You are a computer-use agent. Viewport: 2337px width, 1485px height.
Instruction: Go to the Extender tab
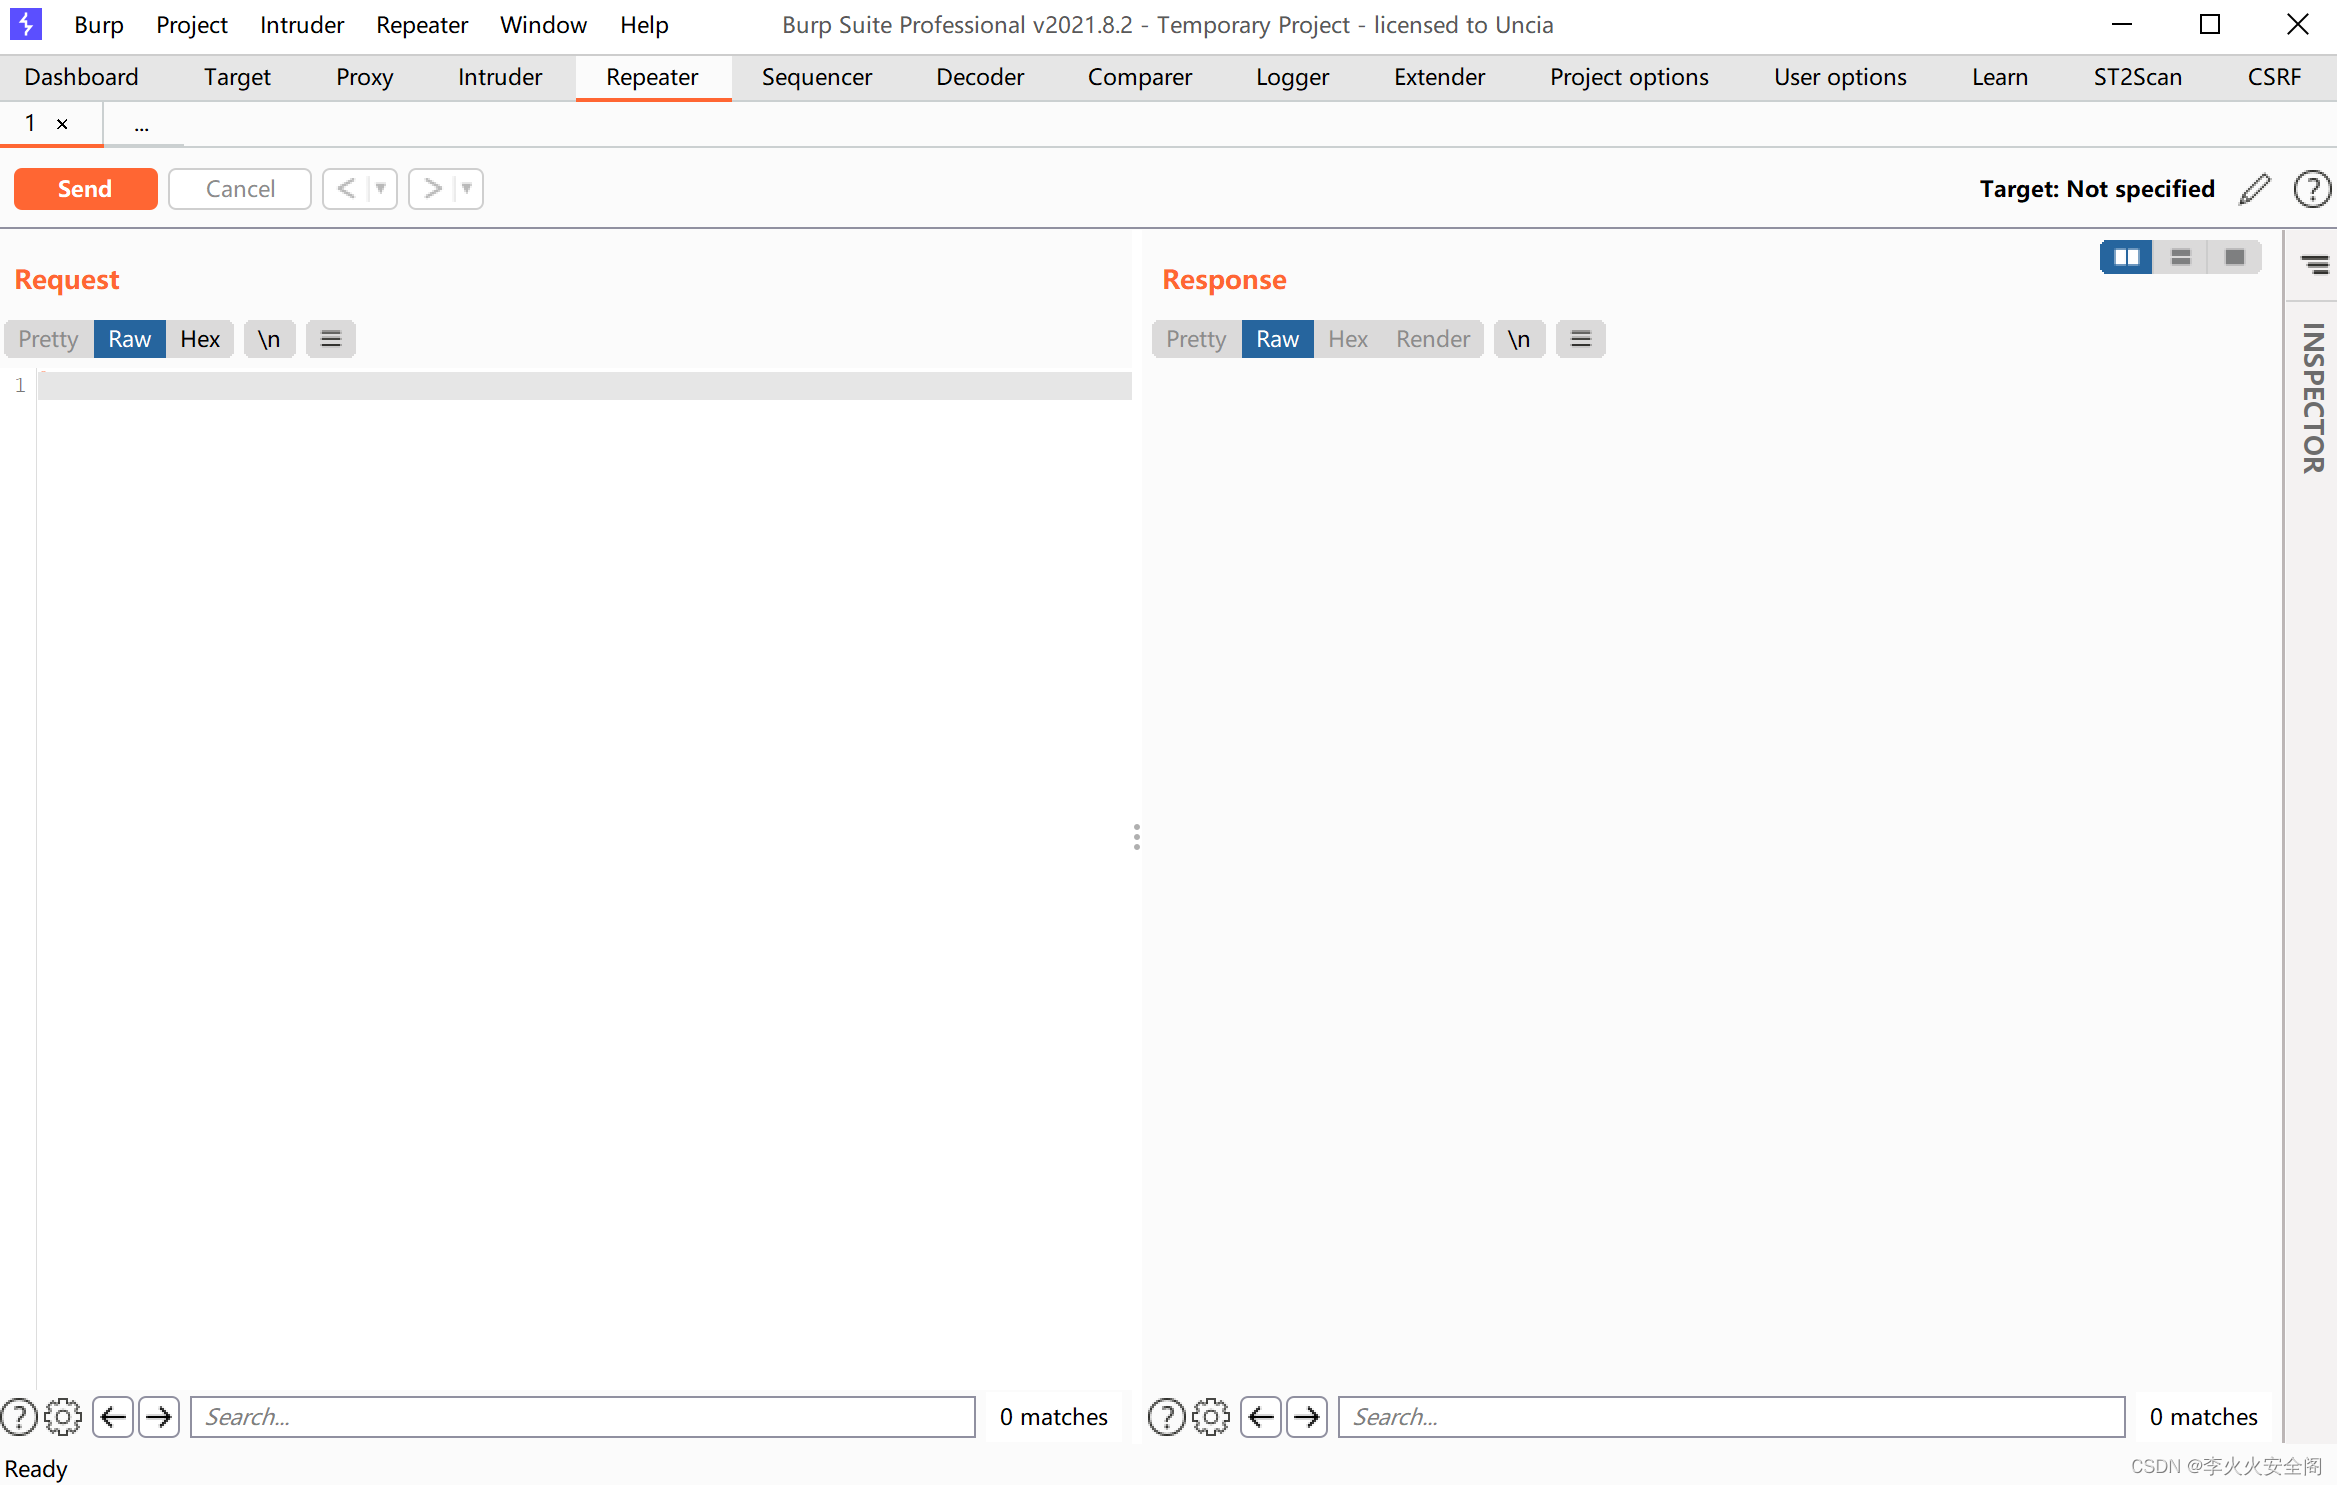point(1439,77)
